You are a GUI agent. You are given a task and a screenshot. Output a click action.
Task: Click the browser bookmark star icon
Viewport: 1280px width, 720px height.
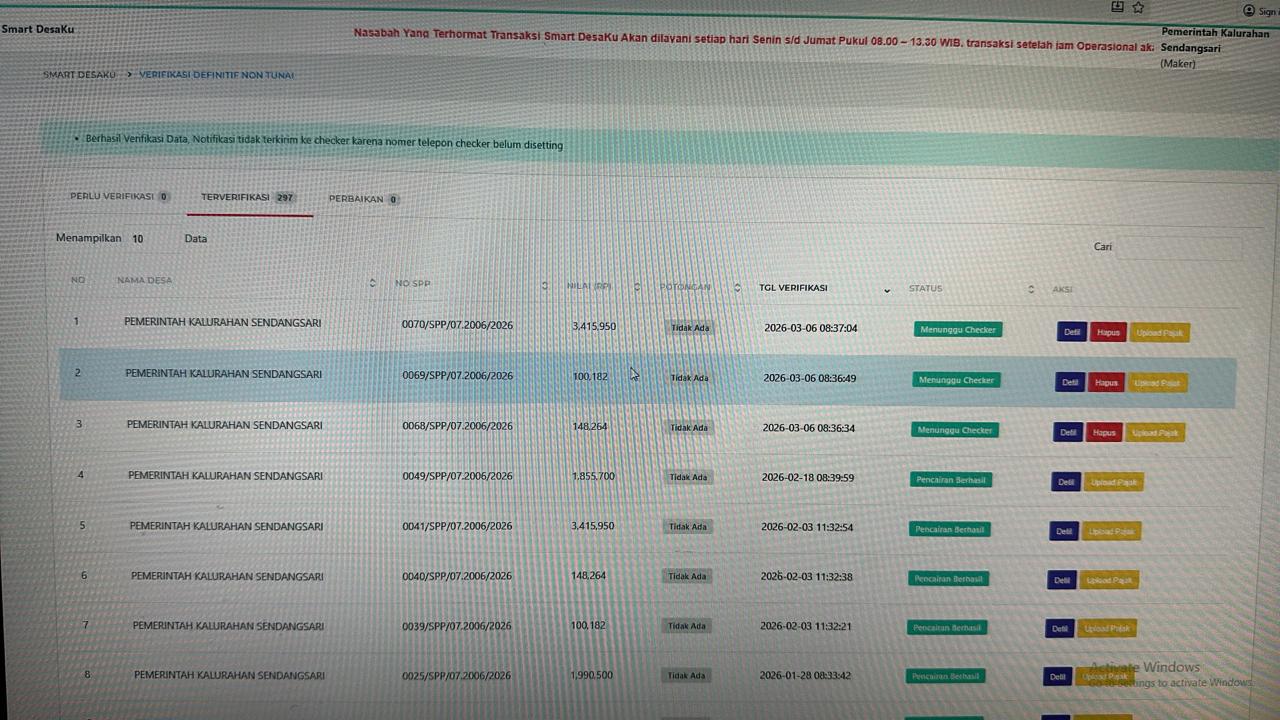(1138, 7)
